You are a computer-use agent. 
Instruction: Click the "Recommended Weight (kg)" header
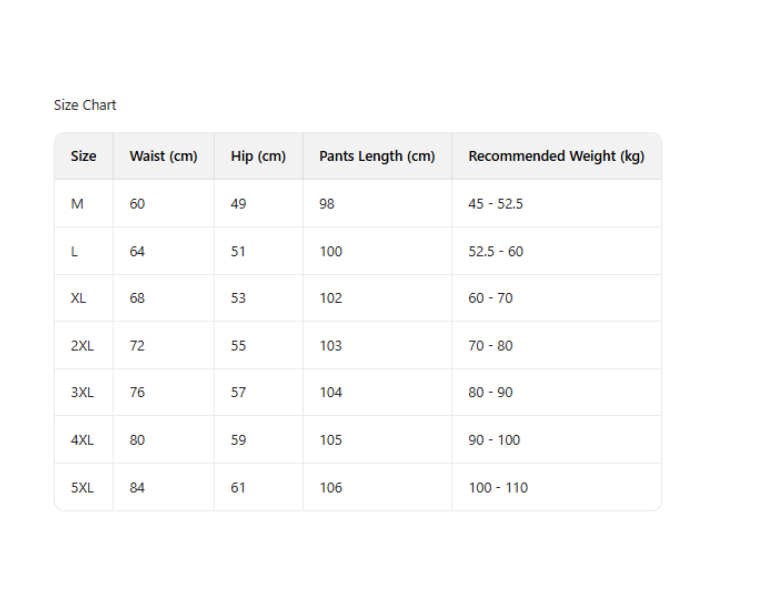coord(556,156)
